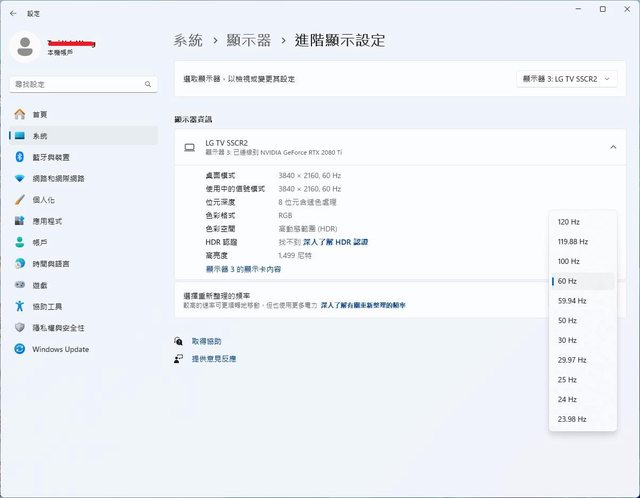This screenshot has height=498, width=640.
Task: Click the Accounts person icon
Action: (x=19, y=242)
